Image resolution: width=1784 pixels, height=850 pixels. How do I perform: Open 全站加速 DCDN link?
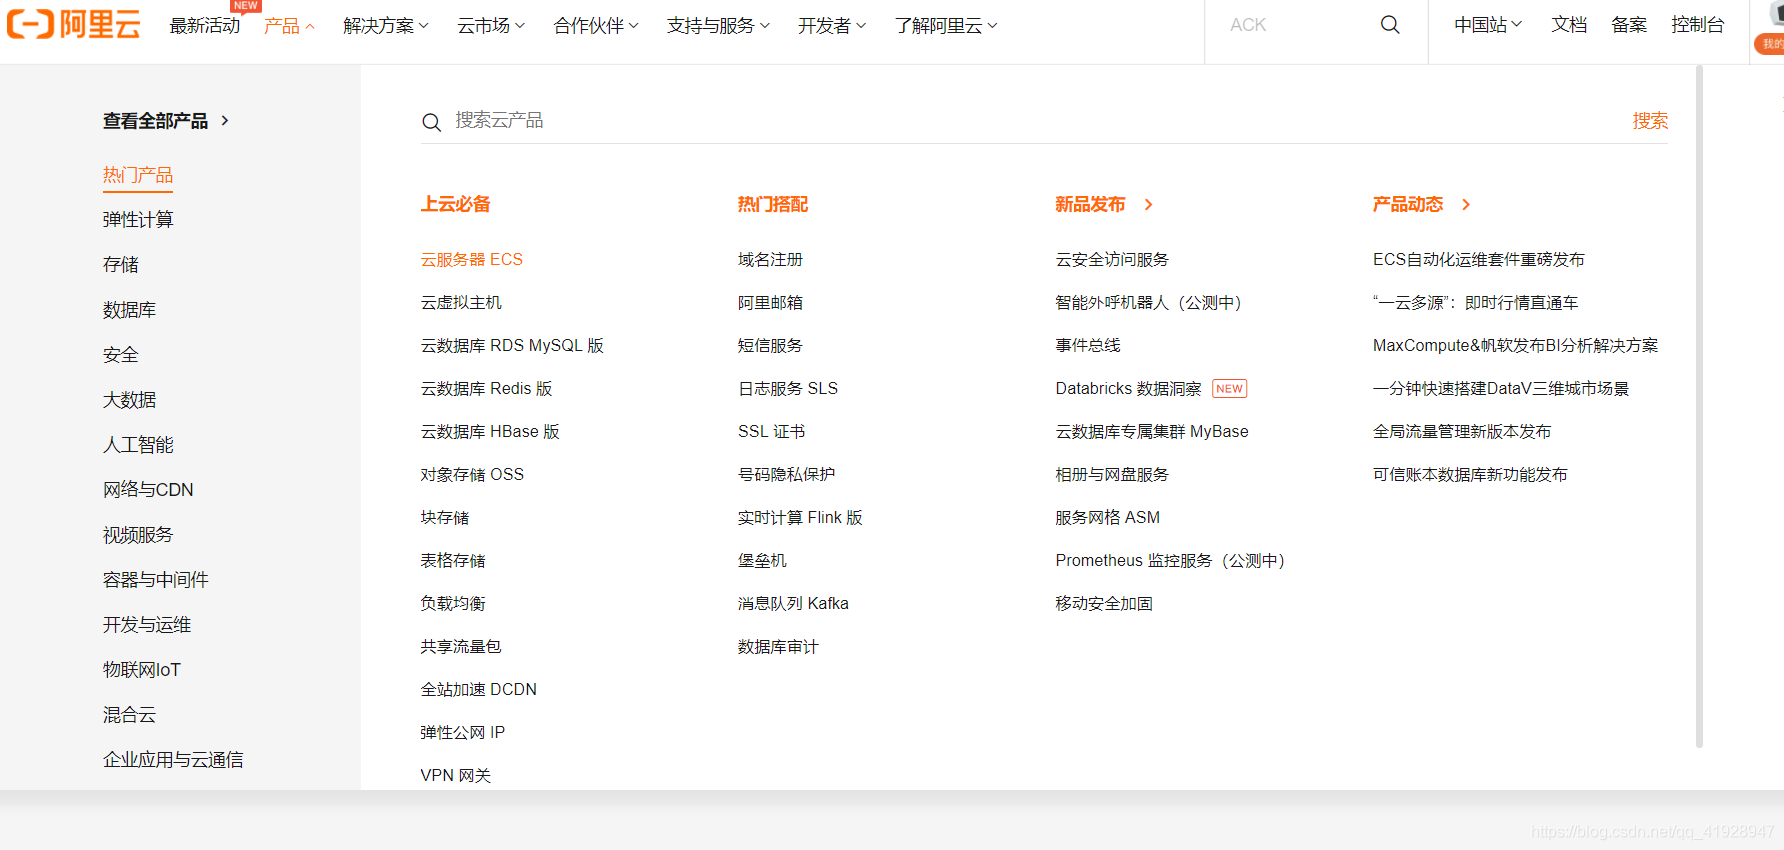point(479,690)
